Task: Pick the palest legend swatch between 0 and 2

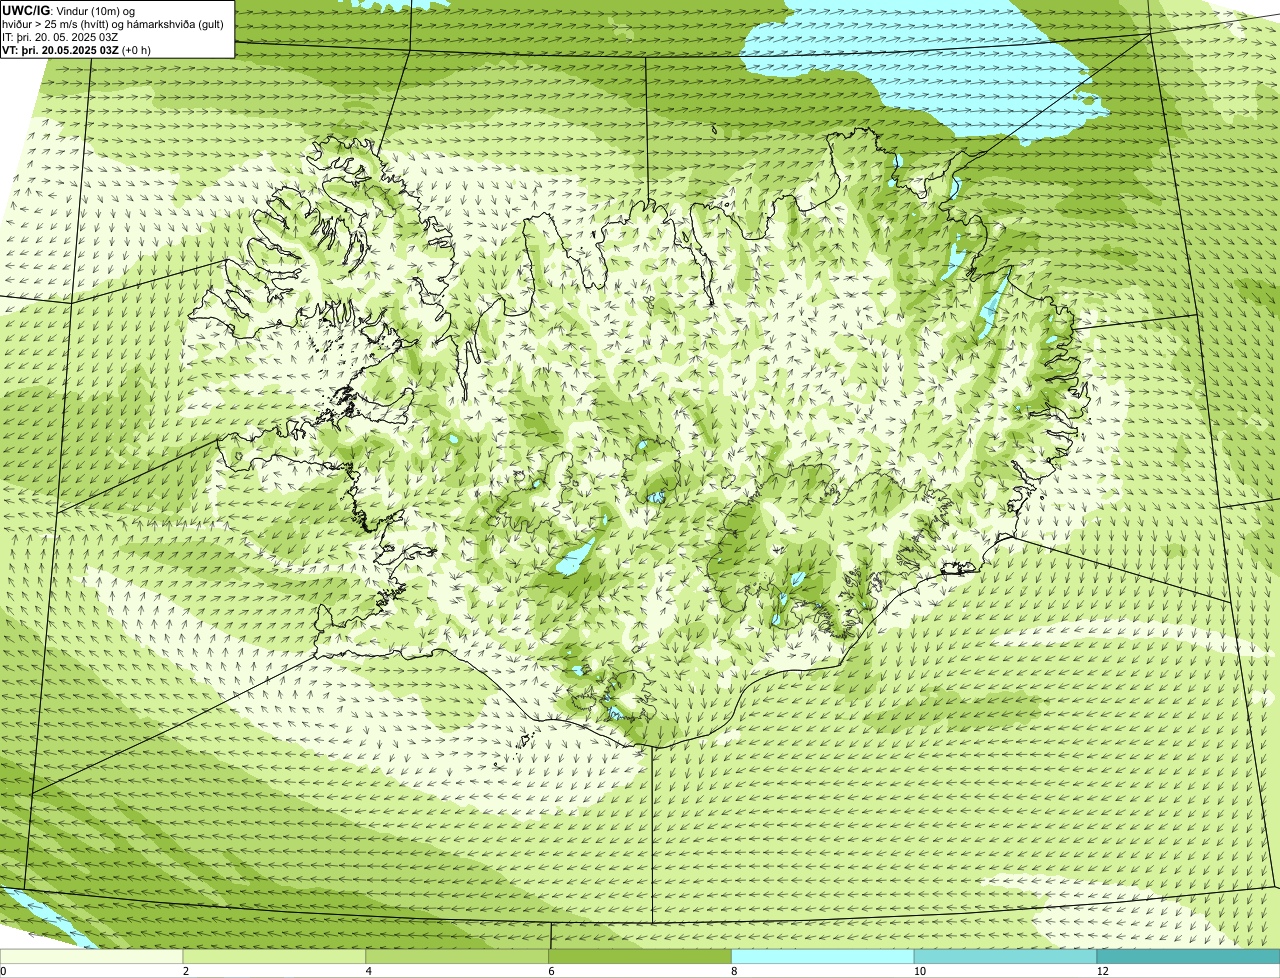Action: coord(92,956)
